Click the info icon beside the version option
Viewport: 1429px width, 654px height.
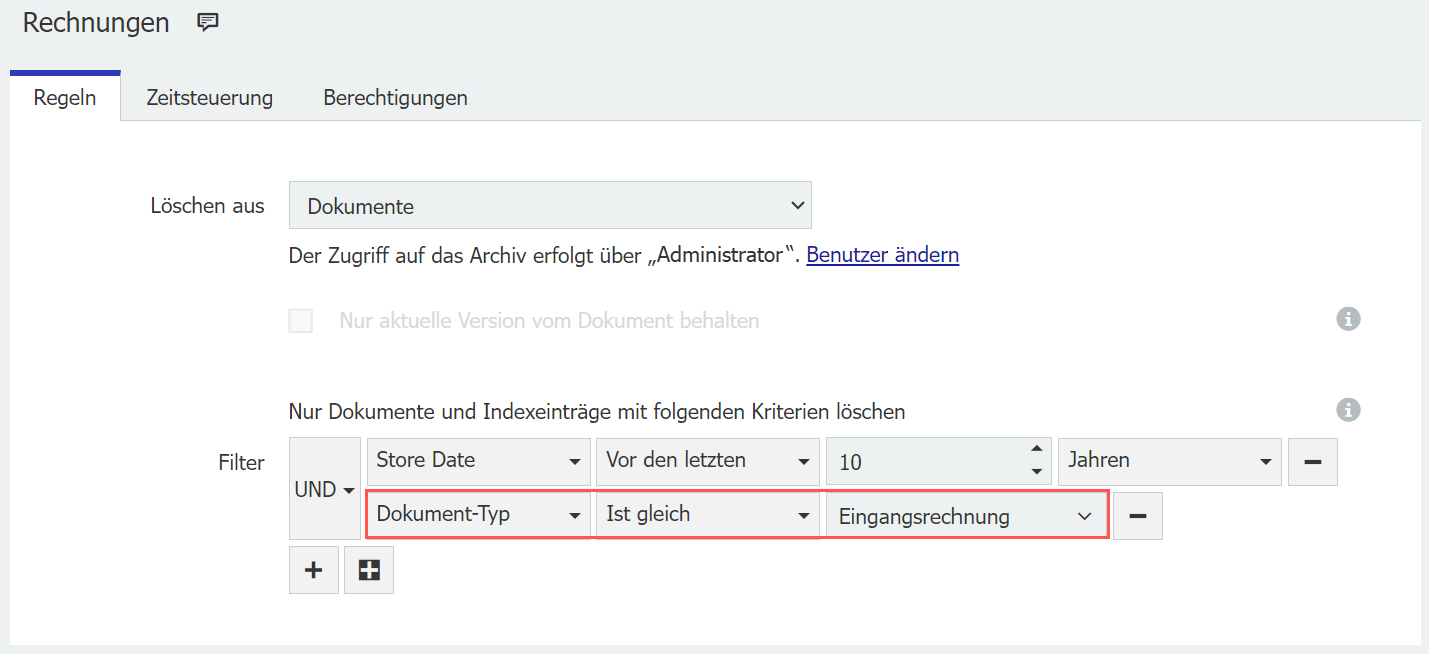click(x=1347, y=318)
